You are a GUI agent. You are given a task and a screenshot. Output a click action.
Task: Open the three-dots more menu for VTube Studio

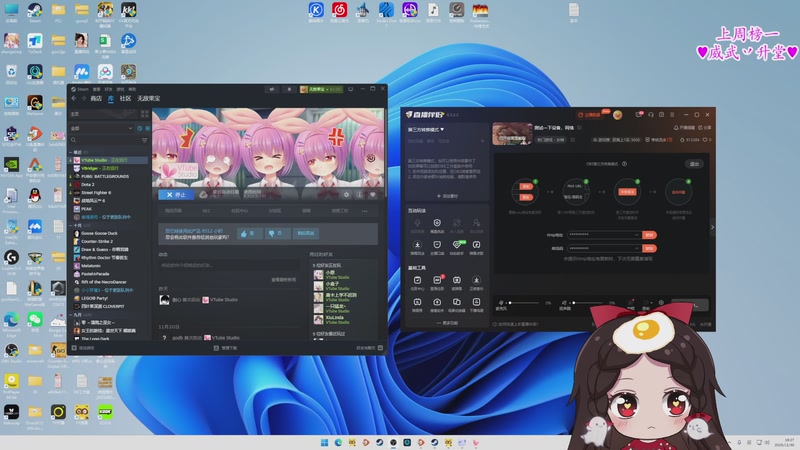364,211
